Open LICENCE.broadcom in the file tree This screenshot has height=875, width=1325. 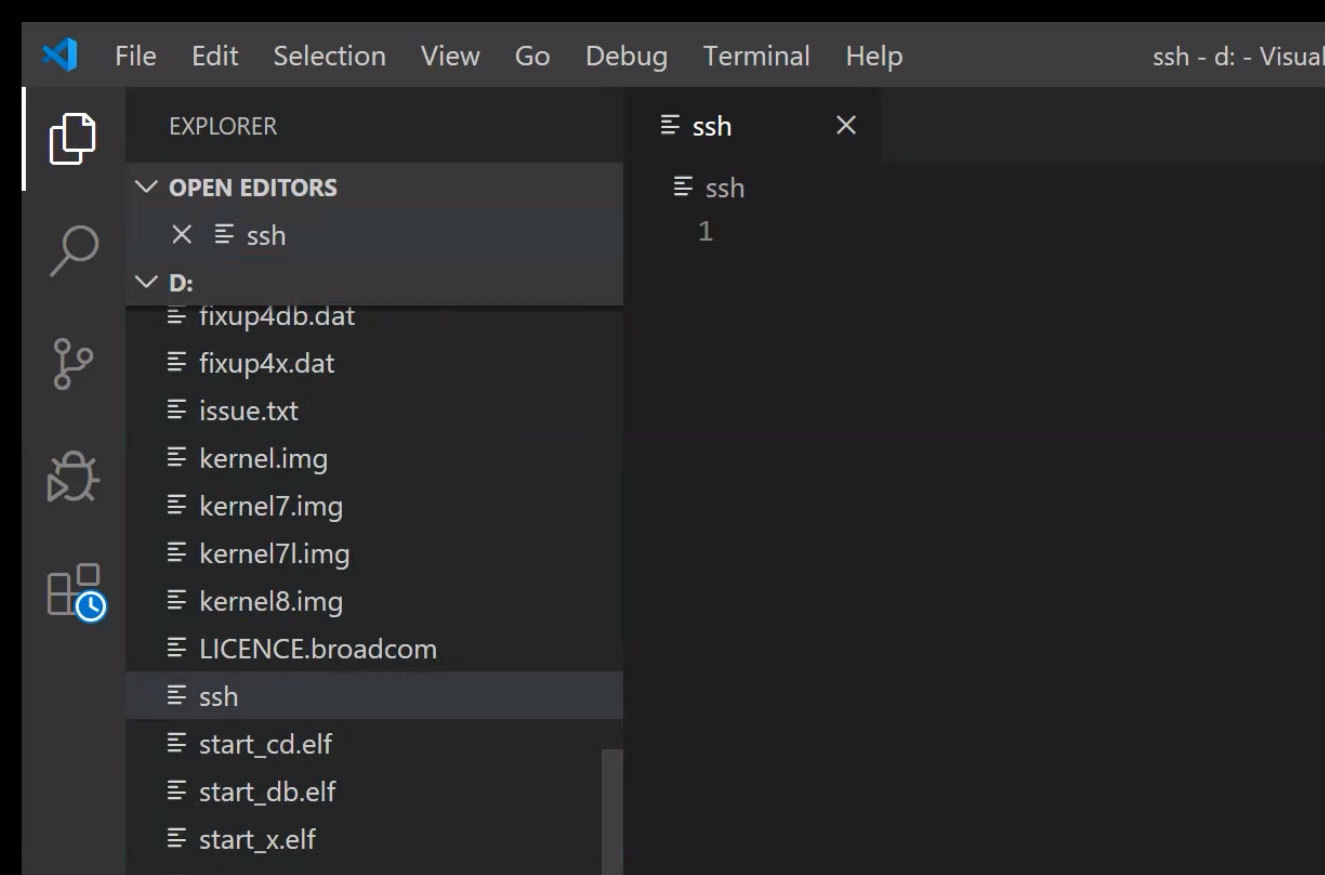tap(375, 649)
